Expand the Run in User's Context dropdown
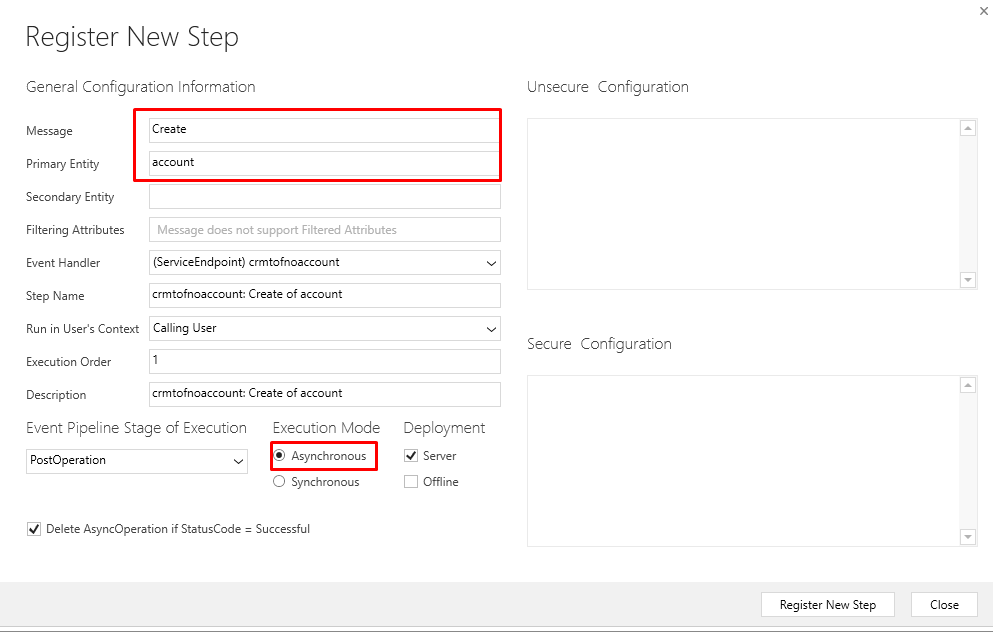Screen dimensions: 993x637 pyautogui.click(x=325, y=329)
